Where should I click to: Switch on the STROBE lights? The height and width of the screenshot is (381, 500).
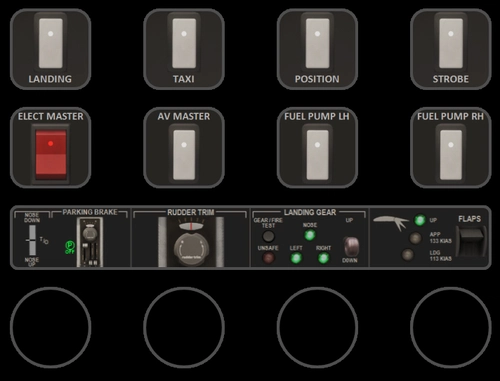pyautogui.click(x=451, y=43)
